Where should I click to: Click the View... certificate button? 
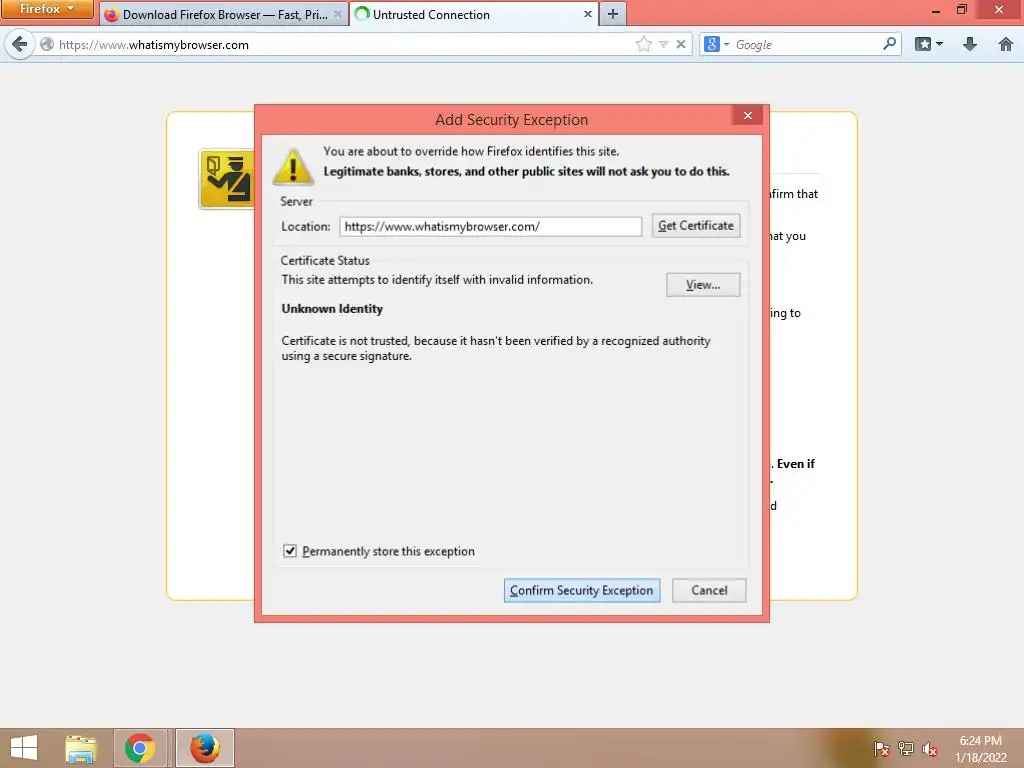point(703,285)
